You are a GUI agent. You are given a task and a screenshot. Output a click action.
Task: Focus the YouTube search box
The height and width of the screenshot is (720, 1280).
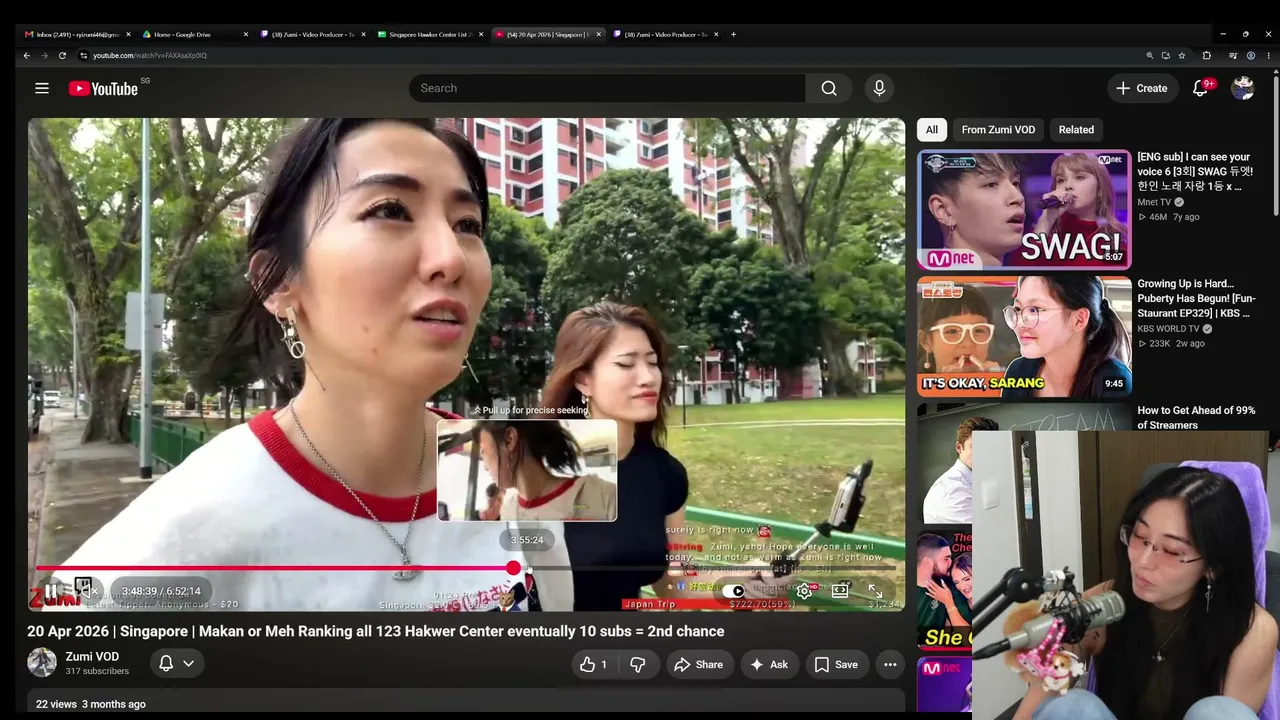(x=607, y=88)
